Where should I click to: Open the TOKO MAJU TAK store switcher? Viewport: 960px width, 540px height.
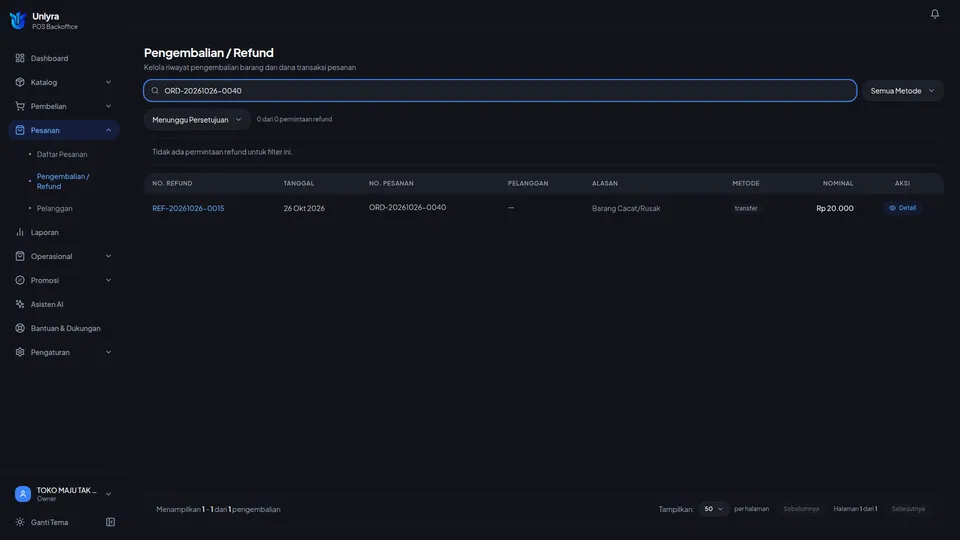click(64, 493)
